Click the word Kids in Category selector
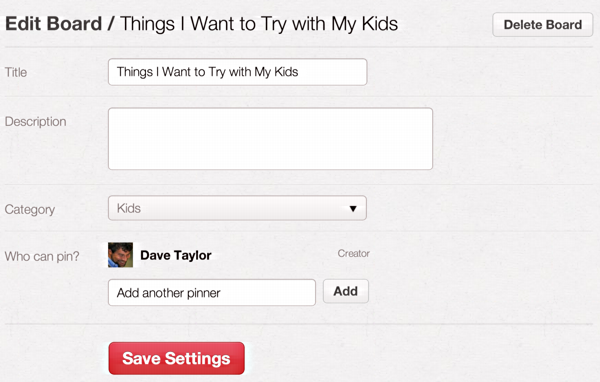Image resolution: width=600 pixels, height=382 pixels. pos(129,208)
